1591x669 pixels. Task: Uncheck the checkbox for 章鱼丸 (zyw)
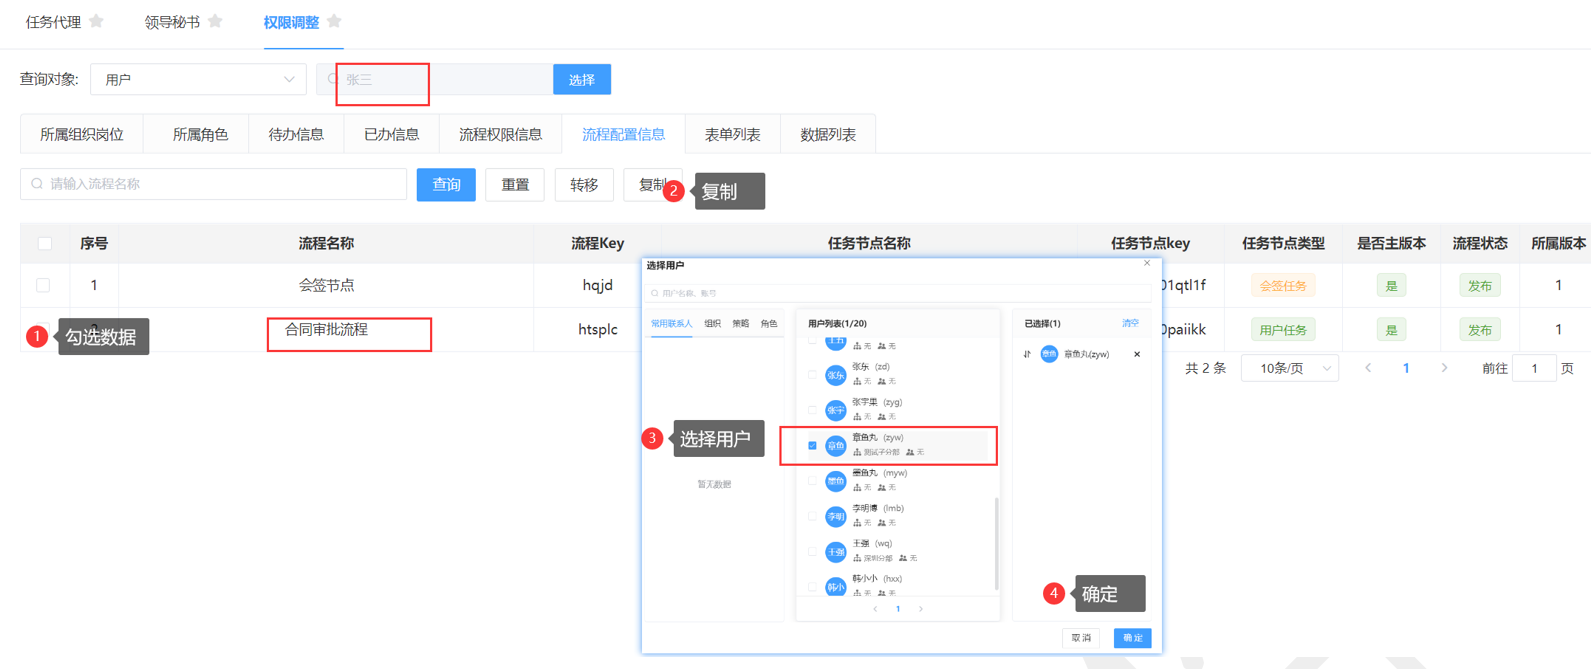coord(812,446)
